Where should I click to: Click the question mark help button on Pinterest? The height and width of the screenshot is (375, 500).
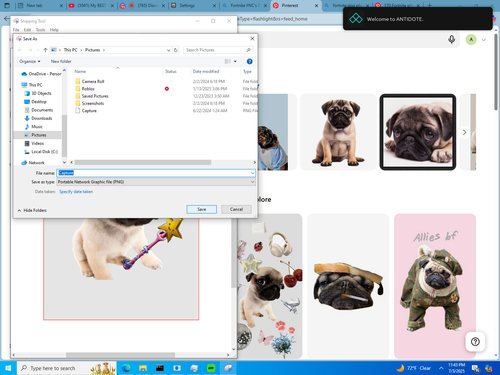pyautogui.click(x=475, y=342)
